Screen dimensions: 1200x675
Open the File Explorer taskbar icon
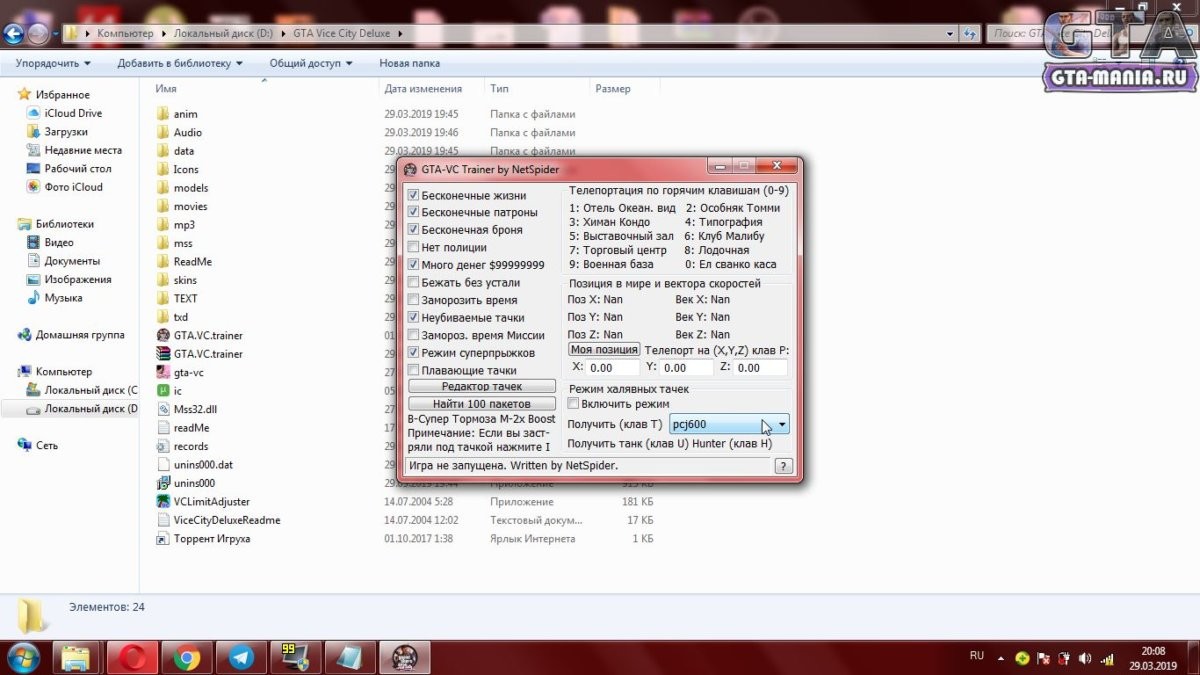click(x=78, y=657)
